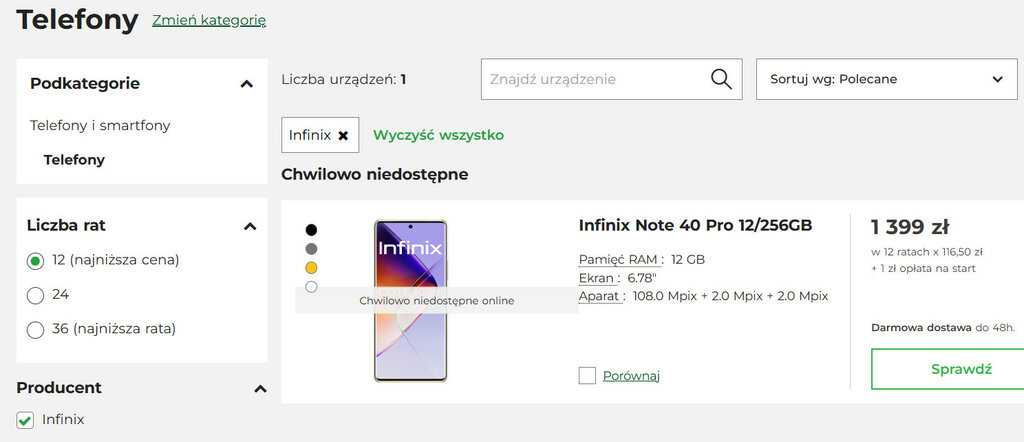The width and height of the screenshot is (1024, 442).
Task: Remove the Infinix filter tag
Action: [x=343, y=135]
